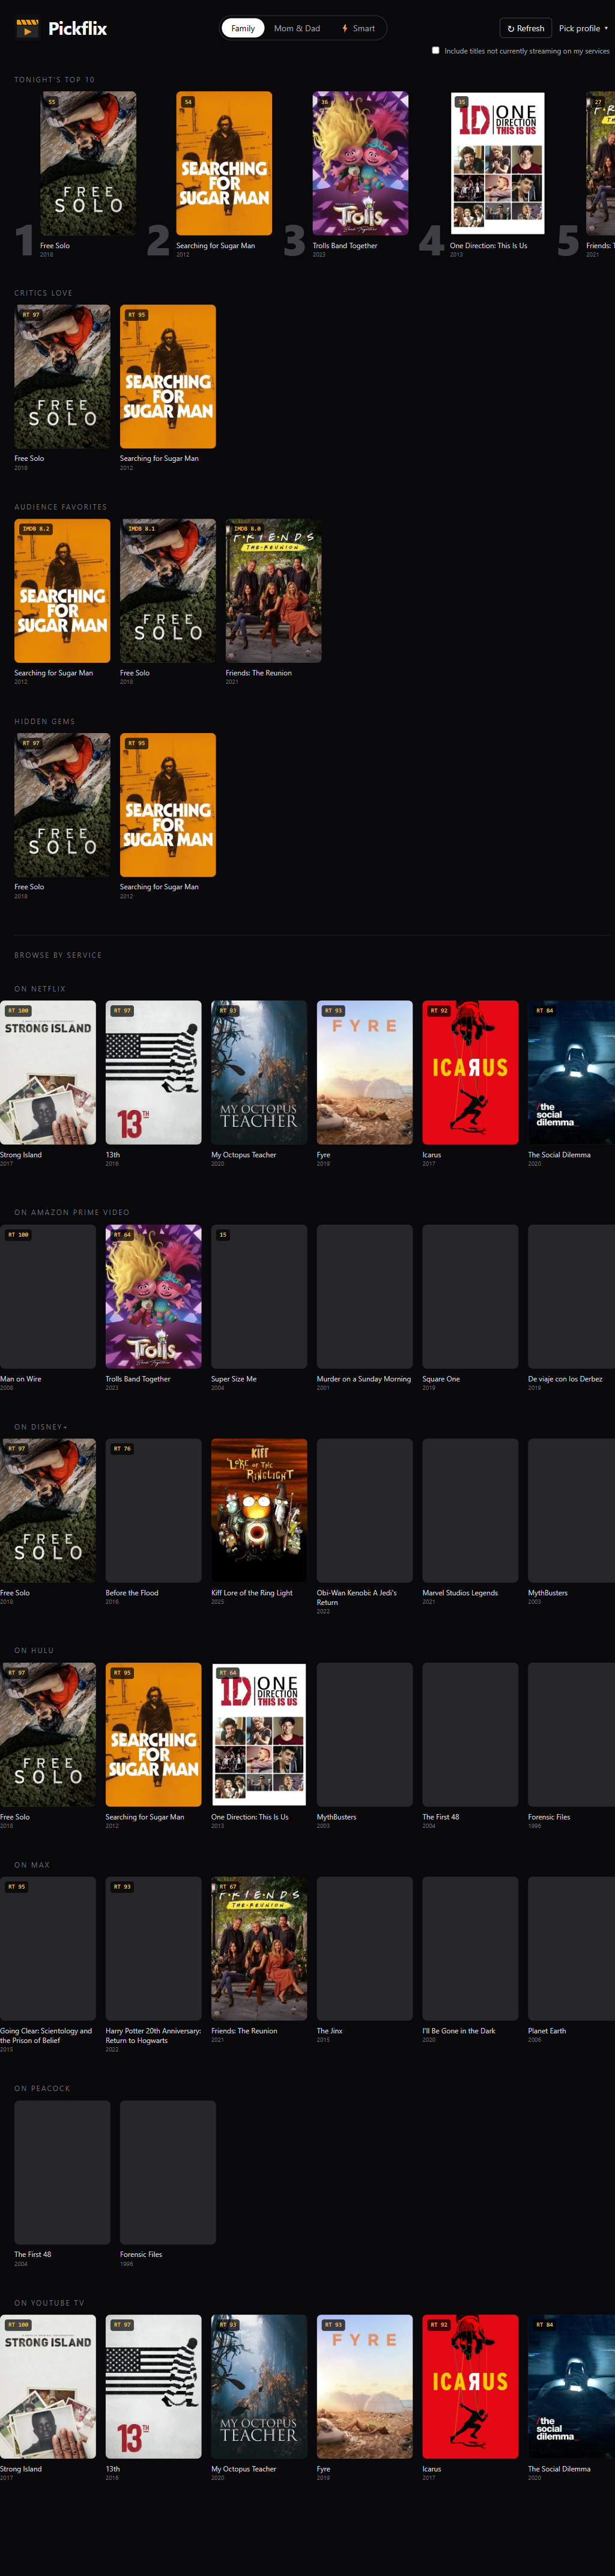
Task: Open Murder on a Sunday Morning card
Action: point(365,1297)
